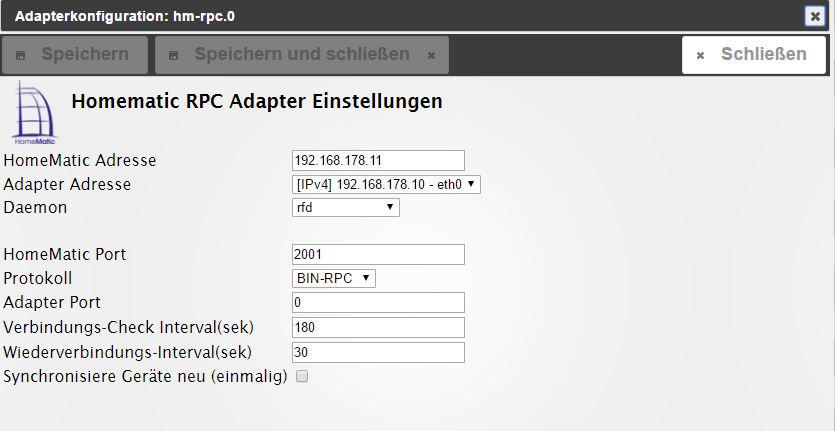The height and width of the screenshot is (431, 835).
Task: Click Speichern und schließen button
Action: tap(302, 55)
